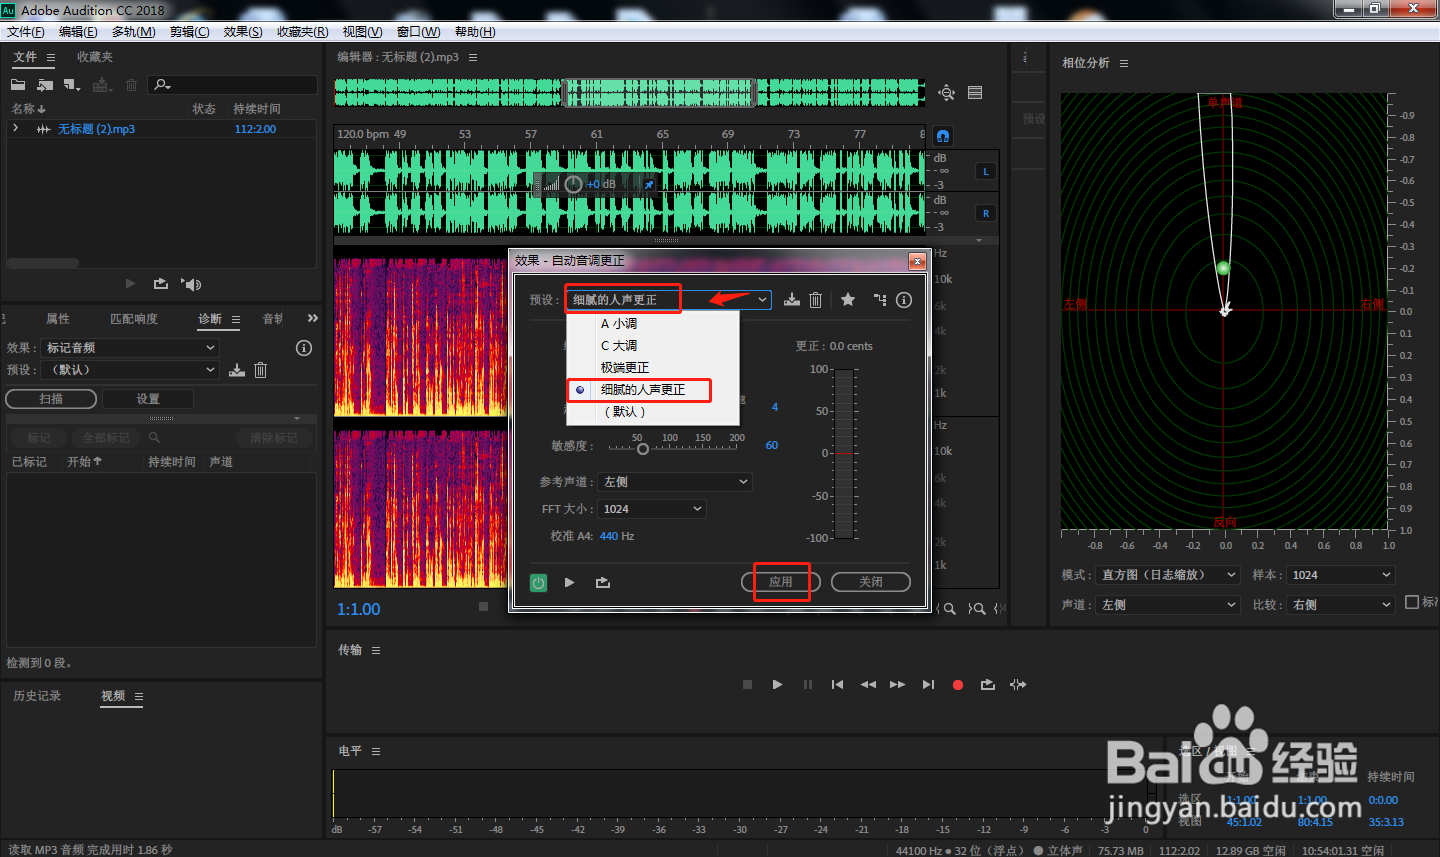Switch to the 匹配响度 tab
Viewport: 1440px width, 857px height.
134,319
